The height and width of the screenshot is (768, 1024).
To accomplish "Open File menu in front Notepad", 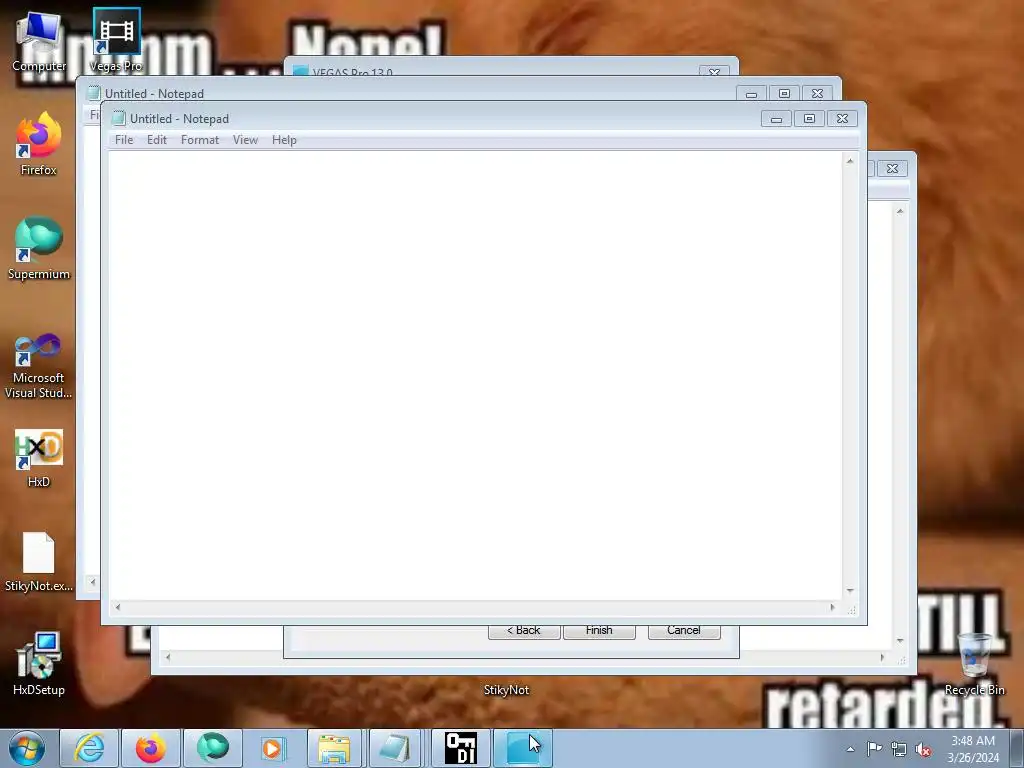I will click(x=124, y=140).
